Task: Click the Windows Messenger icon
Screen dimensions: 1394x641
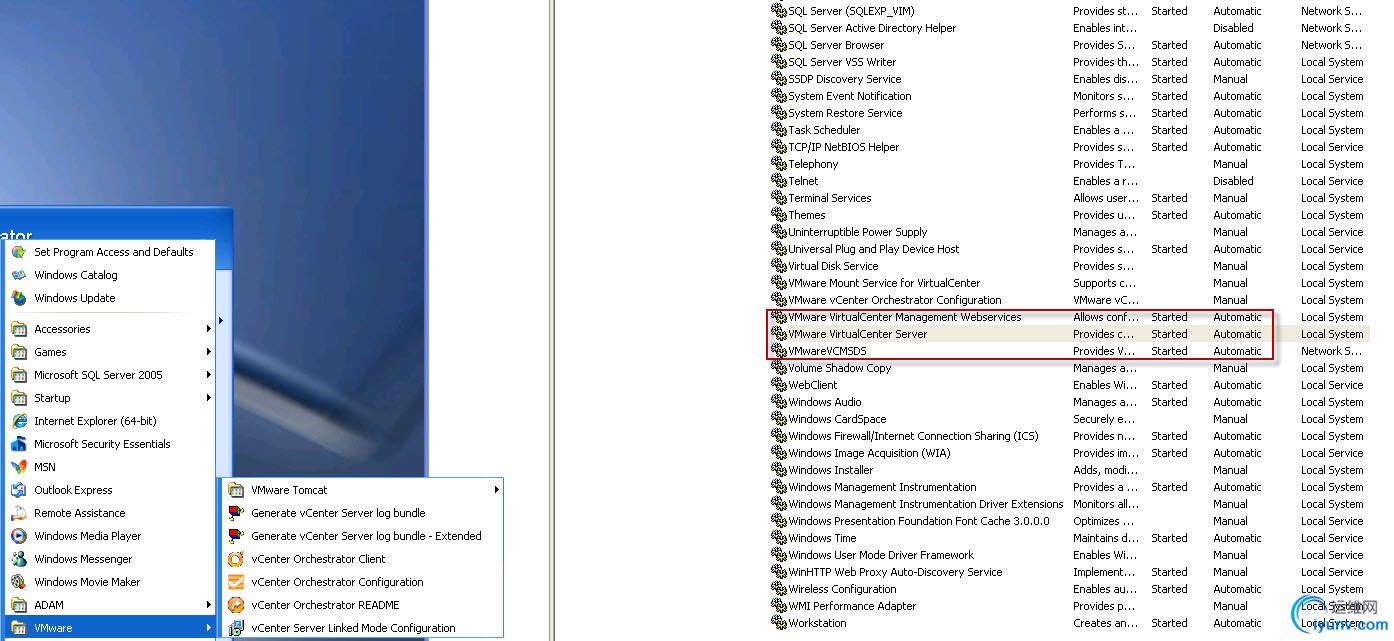Action: pyautogui.click(x=18, y=559)
